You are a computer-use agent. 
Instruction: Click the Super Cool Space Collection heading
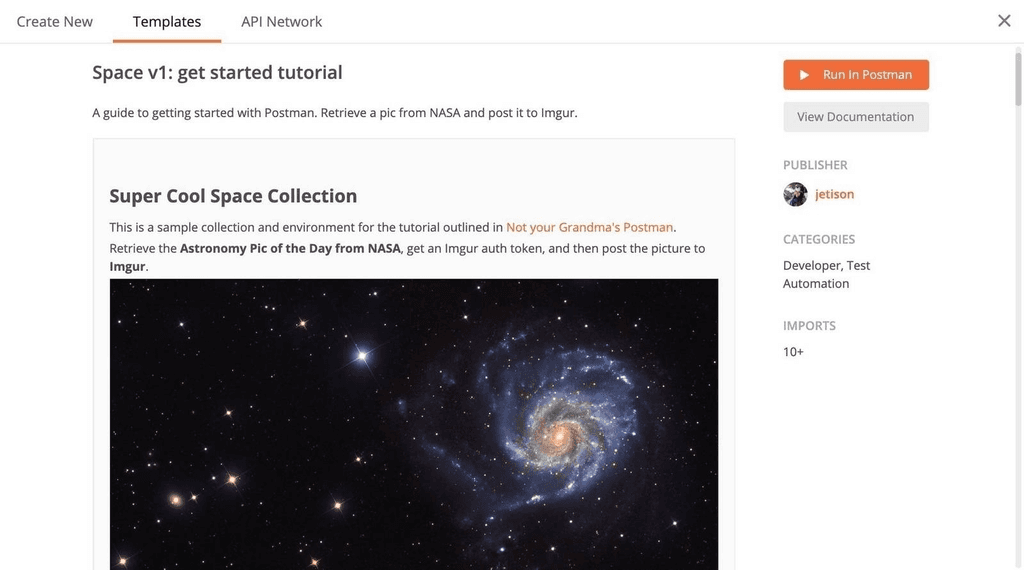pyautogui.click(x=233, y=196)
